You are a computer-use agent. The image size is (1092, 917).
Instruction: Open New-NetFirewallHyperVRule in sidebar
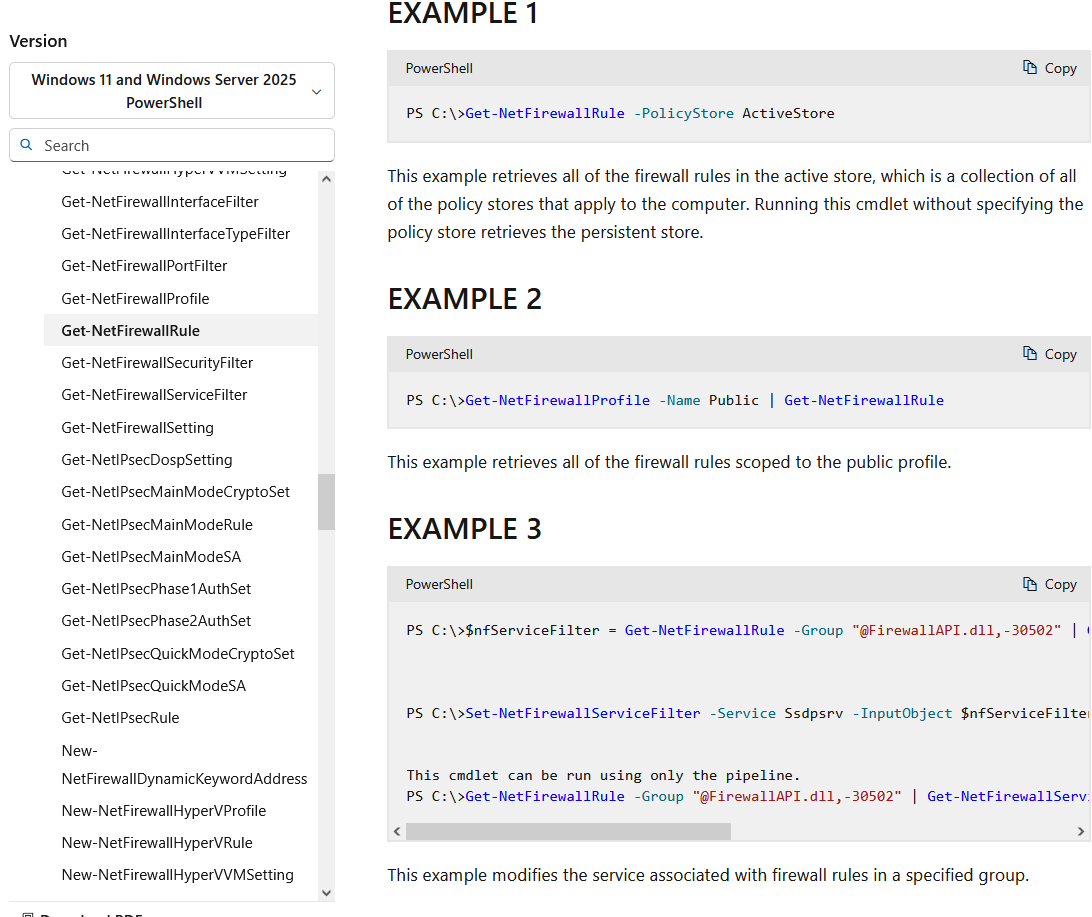(x=157, y=842)
